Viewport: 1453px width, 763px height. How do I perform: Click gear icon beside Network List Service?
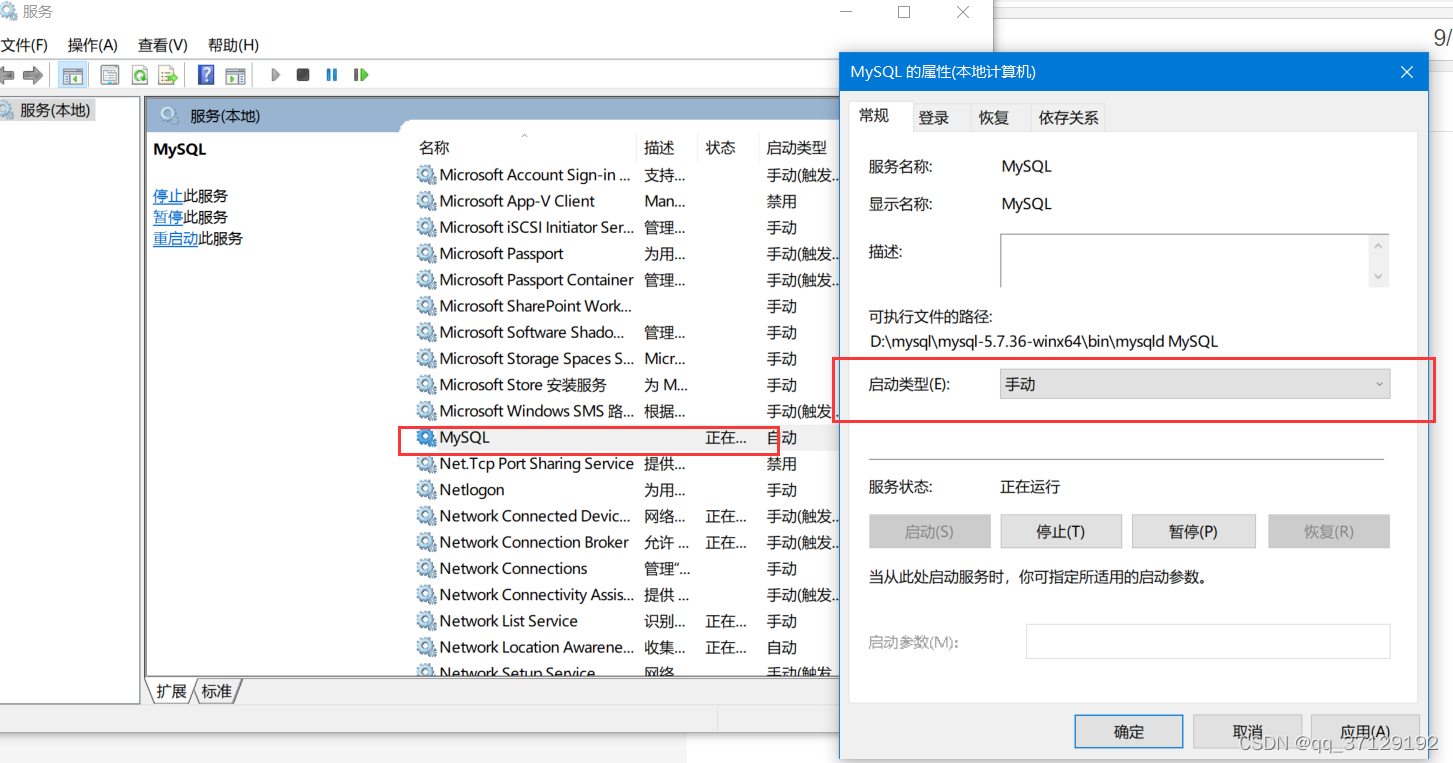427,621
